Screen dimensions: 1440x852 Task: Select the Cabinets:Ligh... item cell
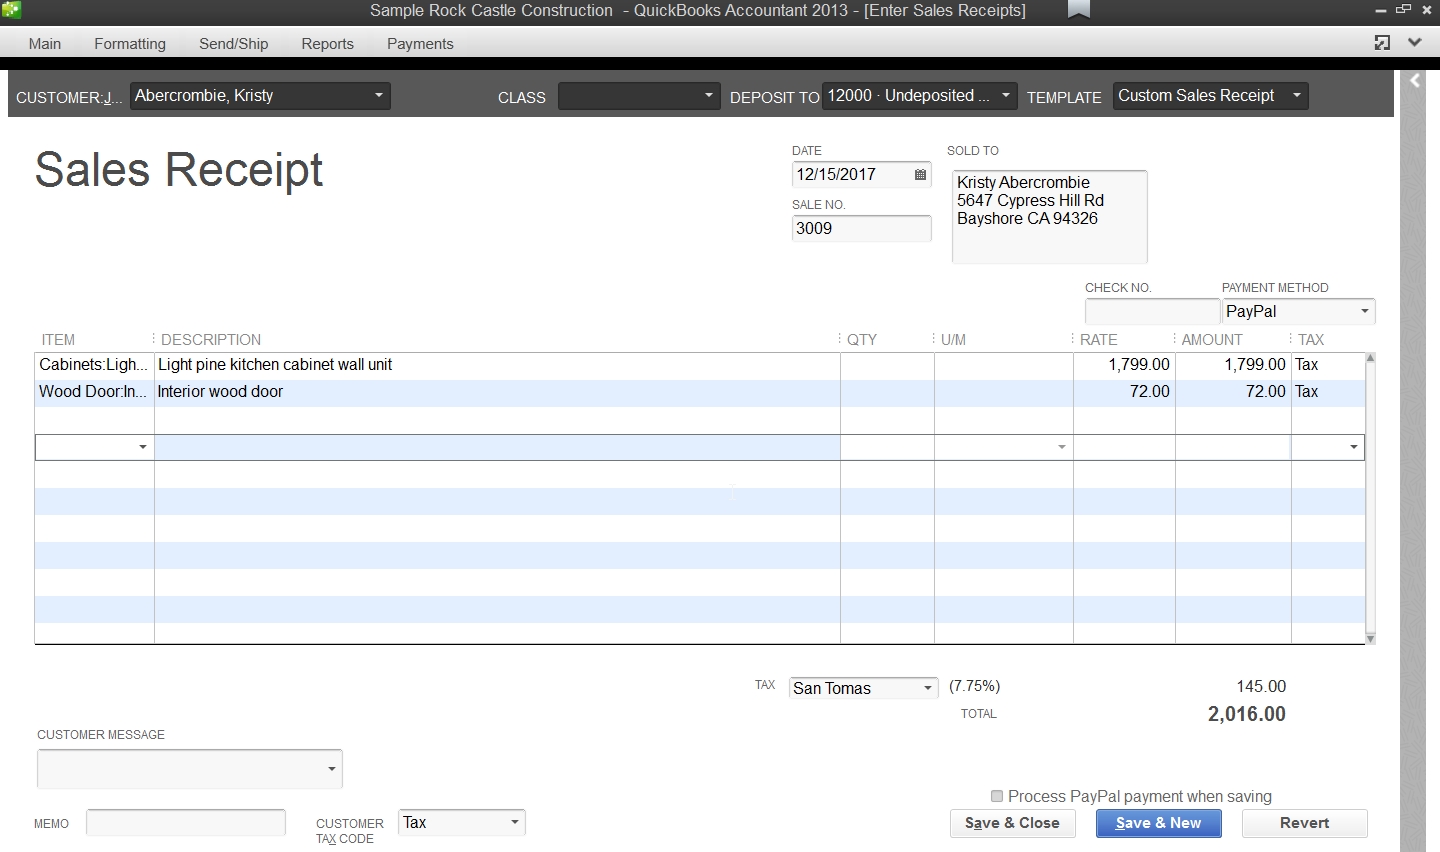coord(94,365)
